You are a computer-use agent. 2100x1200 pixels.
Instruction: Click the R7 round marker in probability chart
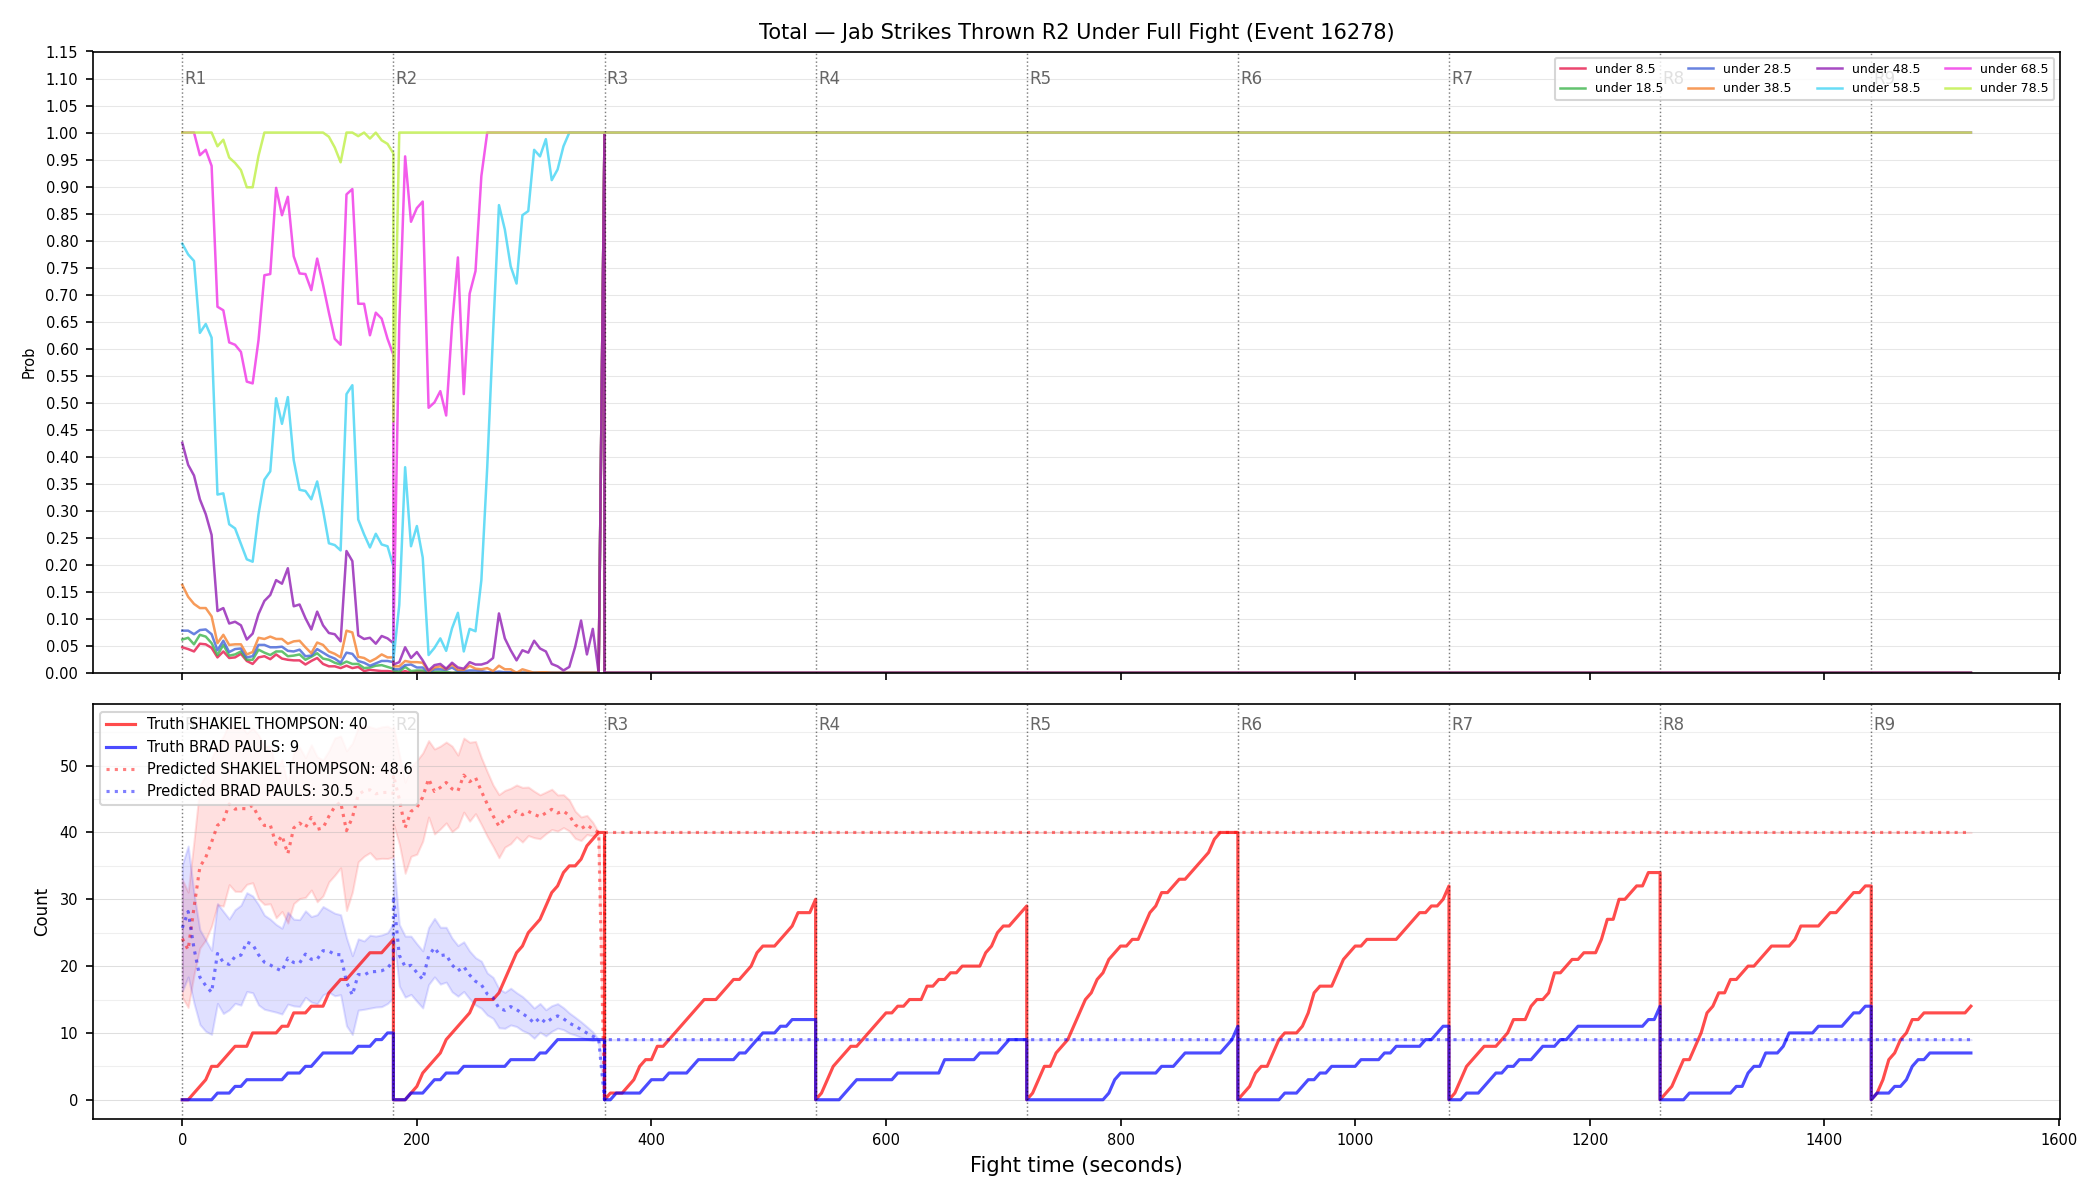[1462, 78]
